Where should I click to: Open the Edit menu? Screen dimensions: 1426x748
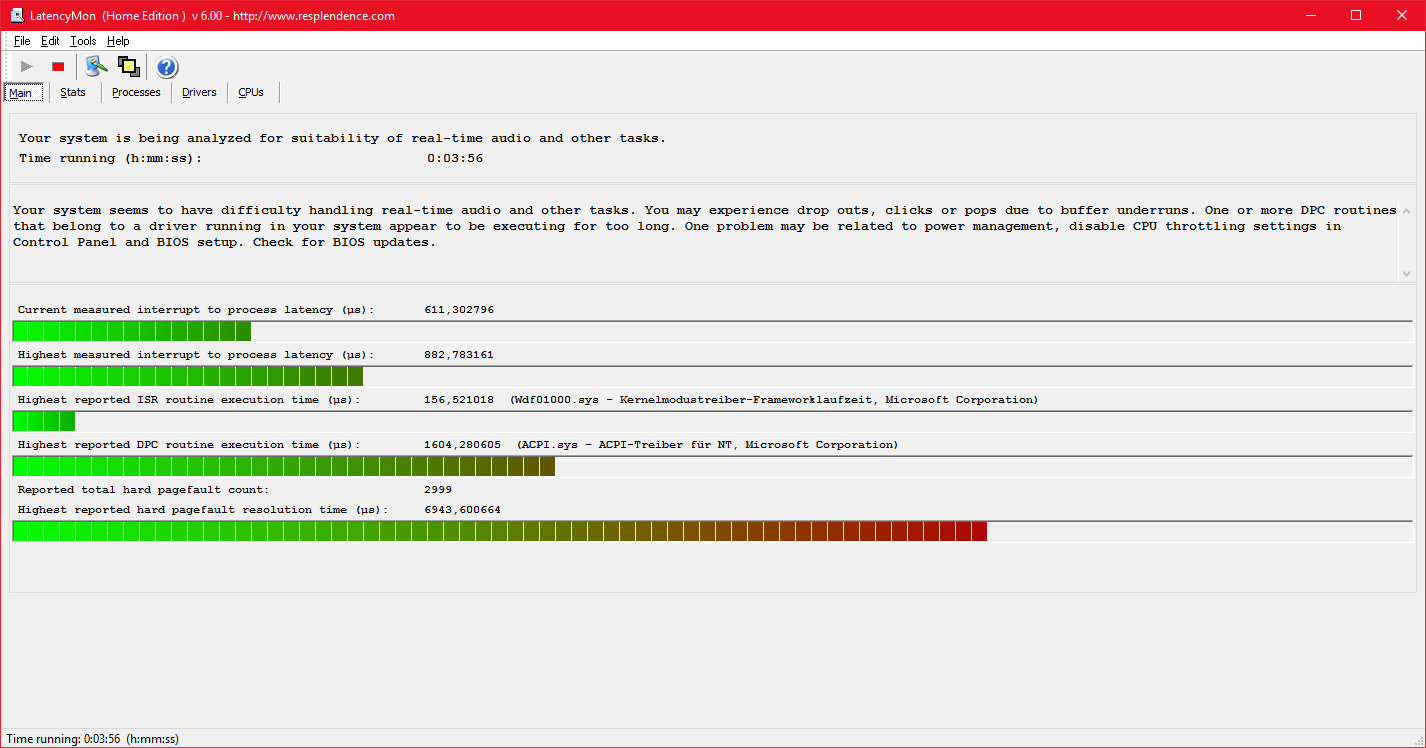coord(50,41)
